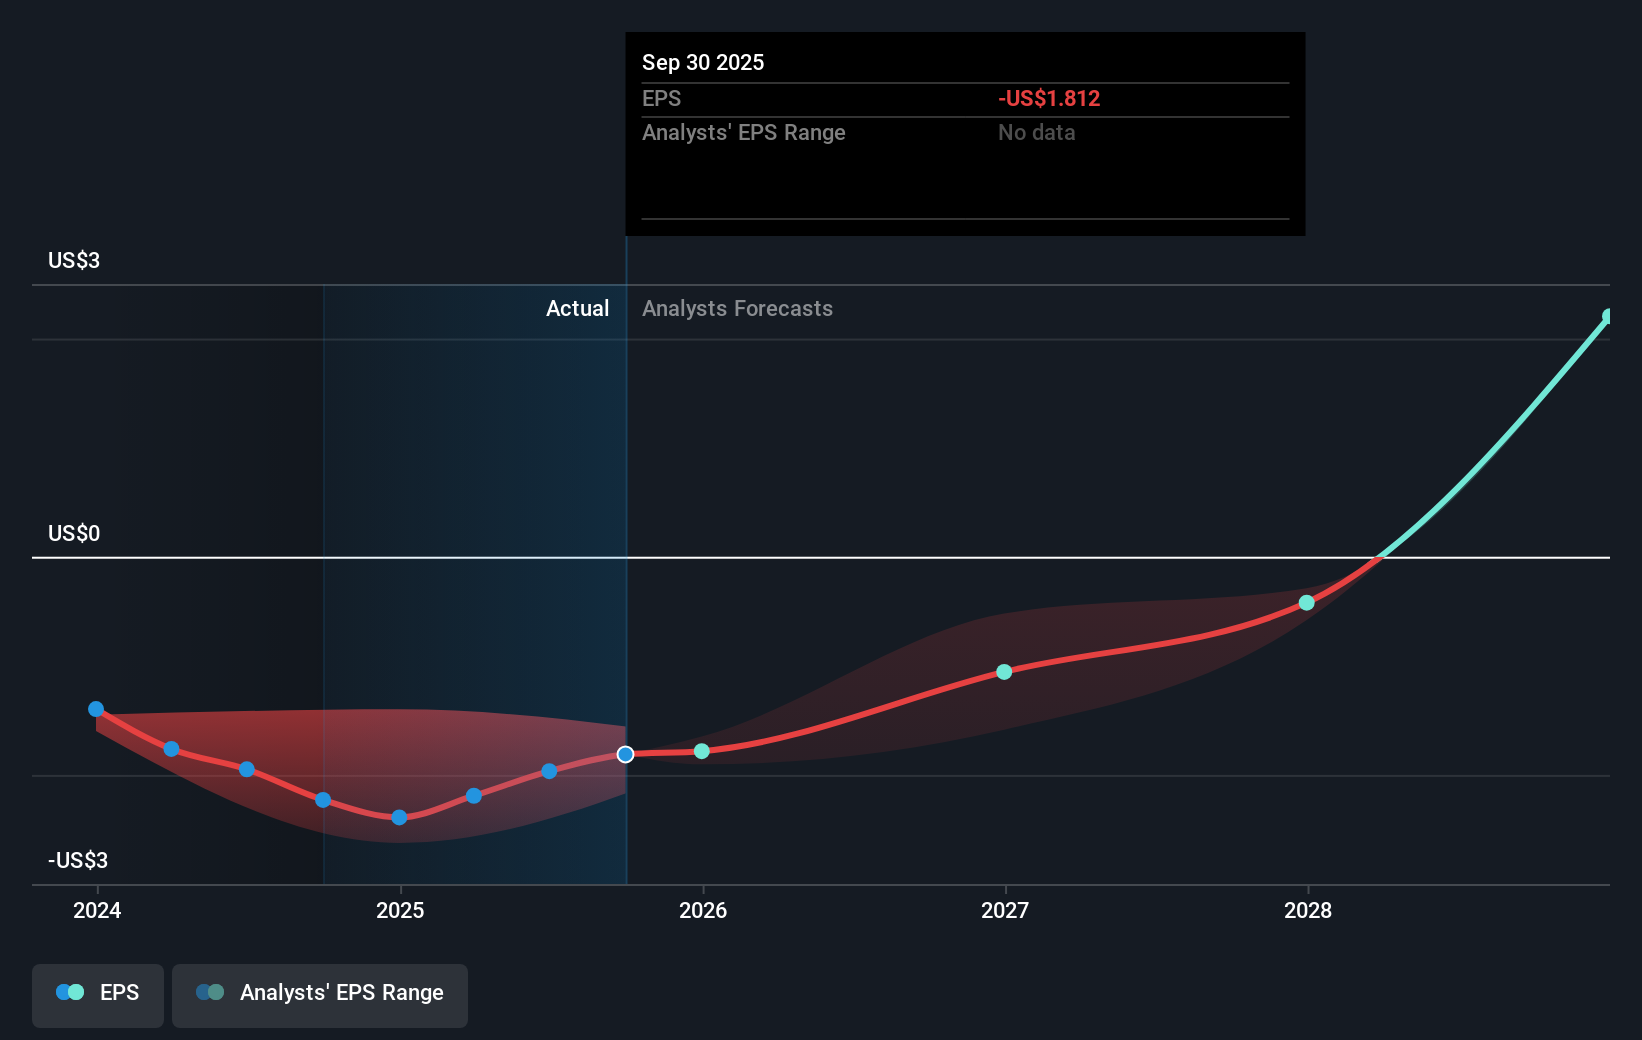The height and width of the screenshot is (1040, 1642).
Task: Click the 2027 x-axis label
Action: pyautogui.click(x=1005, y=910)
